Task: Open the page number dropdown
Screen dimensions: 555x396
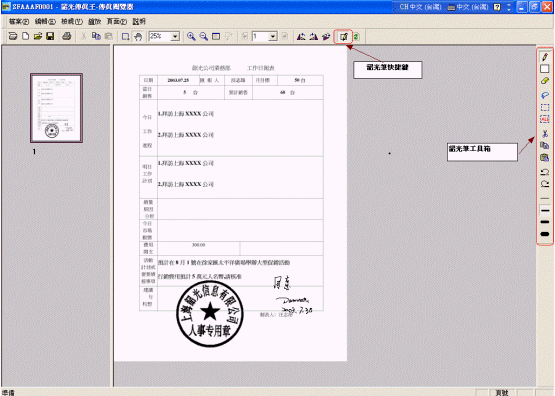Action: coord(273,36)
